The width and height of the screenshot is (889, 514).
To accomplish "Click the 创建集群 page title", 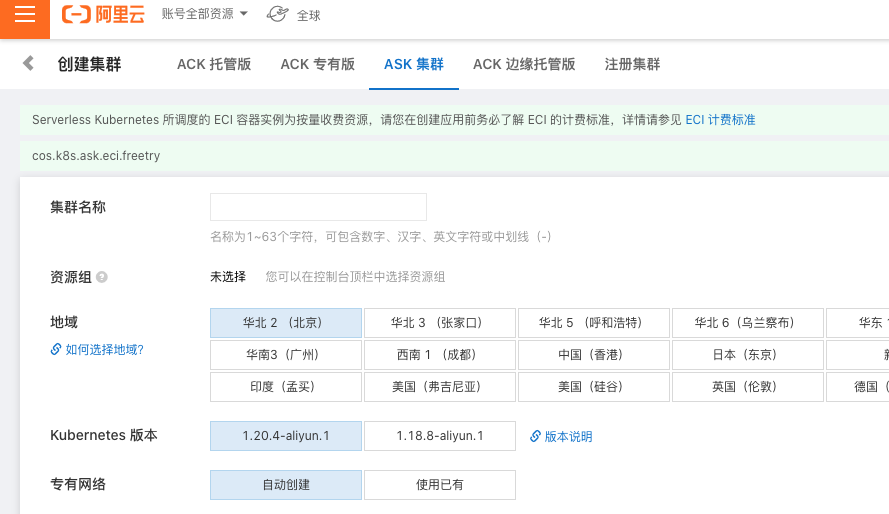I will coord(90,64).
